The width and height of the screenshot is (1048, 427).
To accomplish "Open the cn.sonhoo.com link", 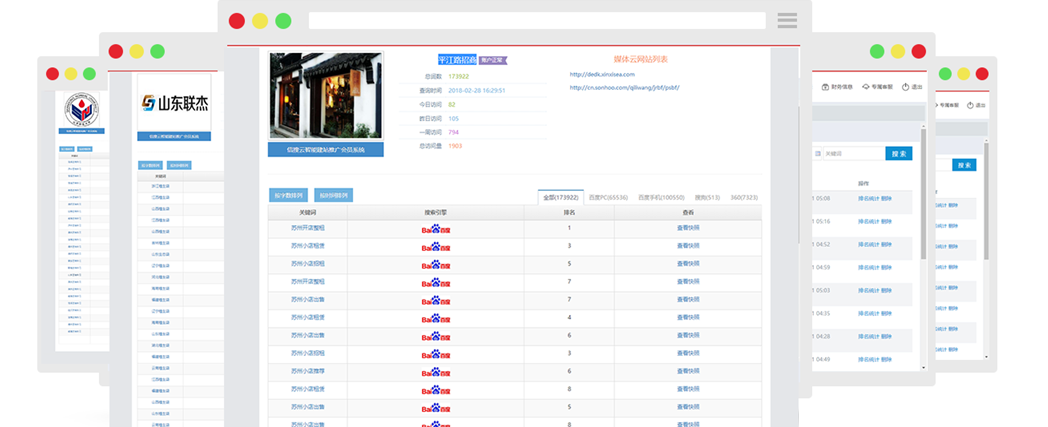I will [x=624, y=88].
